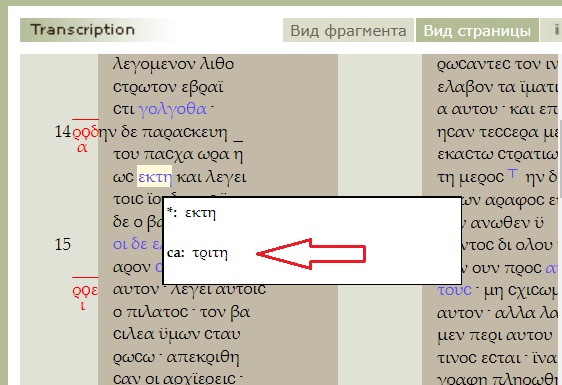Click the word παρασκευη in verse 14
This screenshot has width=562, height=385.
coord(185,133)
